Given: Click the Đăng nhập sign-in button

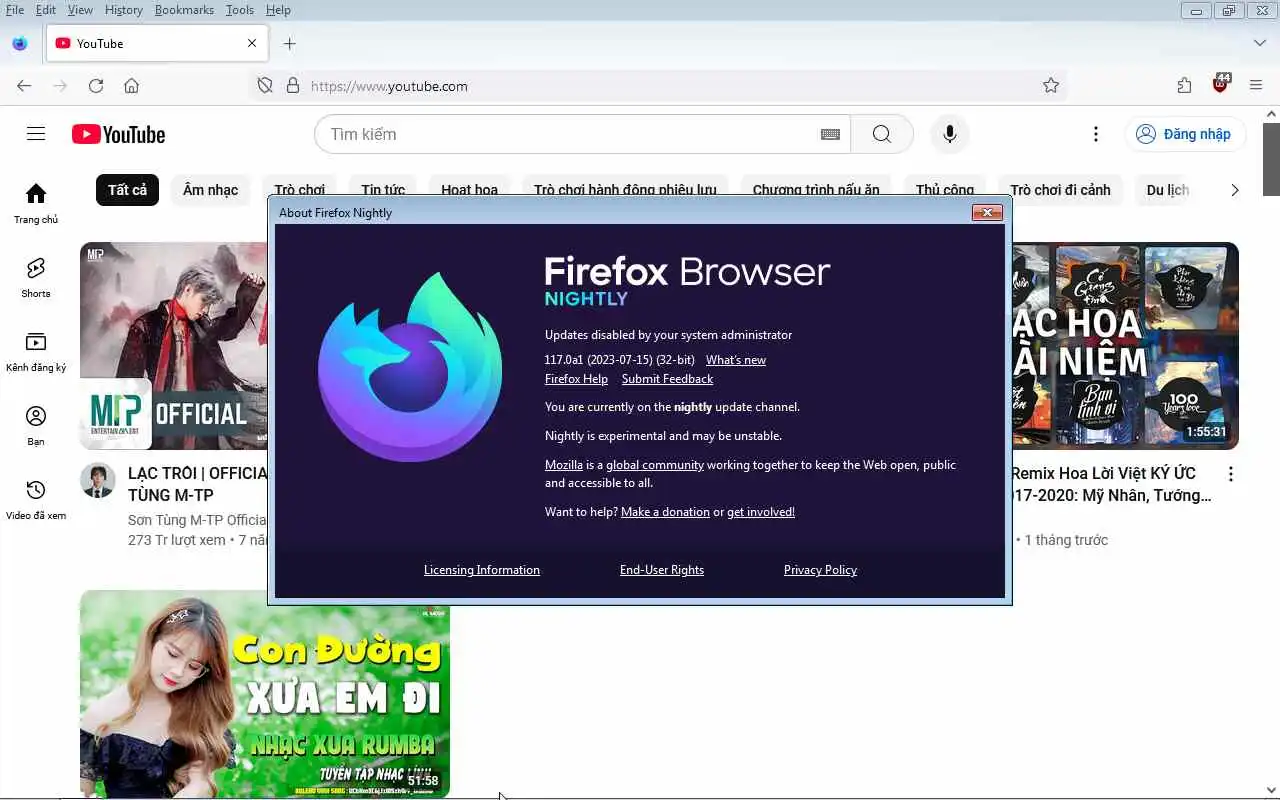Looking at the screenshot, I should coord(1185,134).
